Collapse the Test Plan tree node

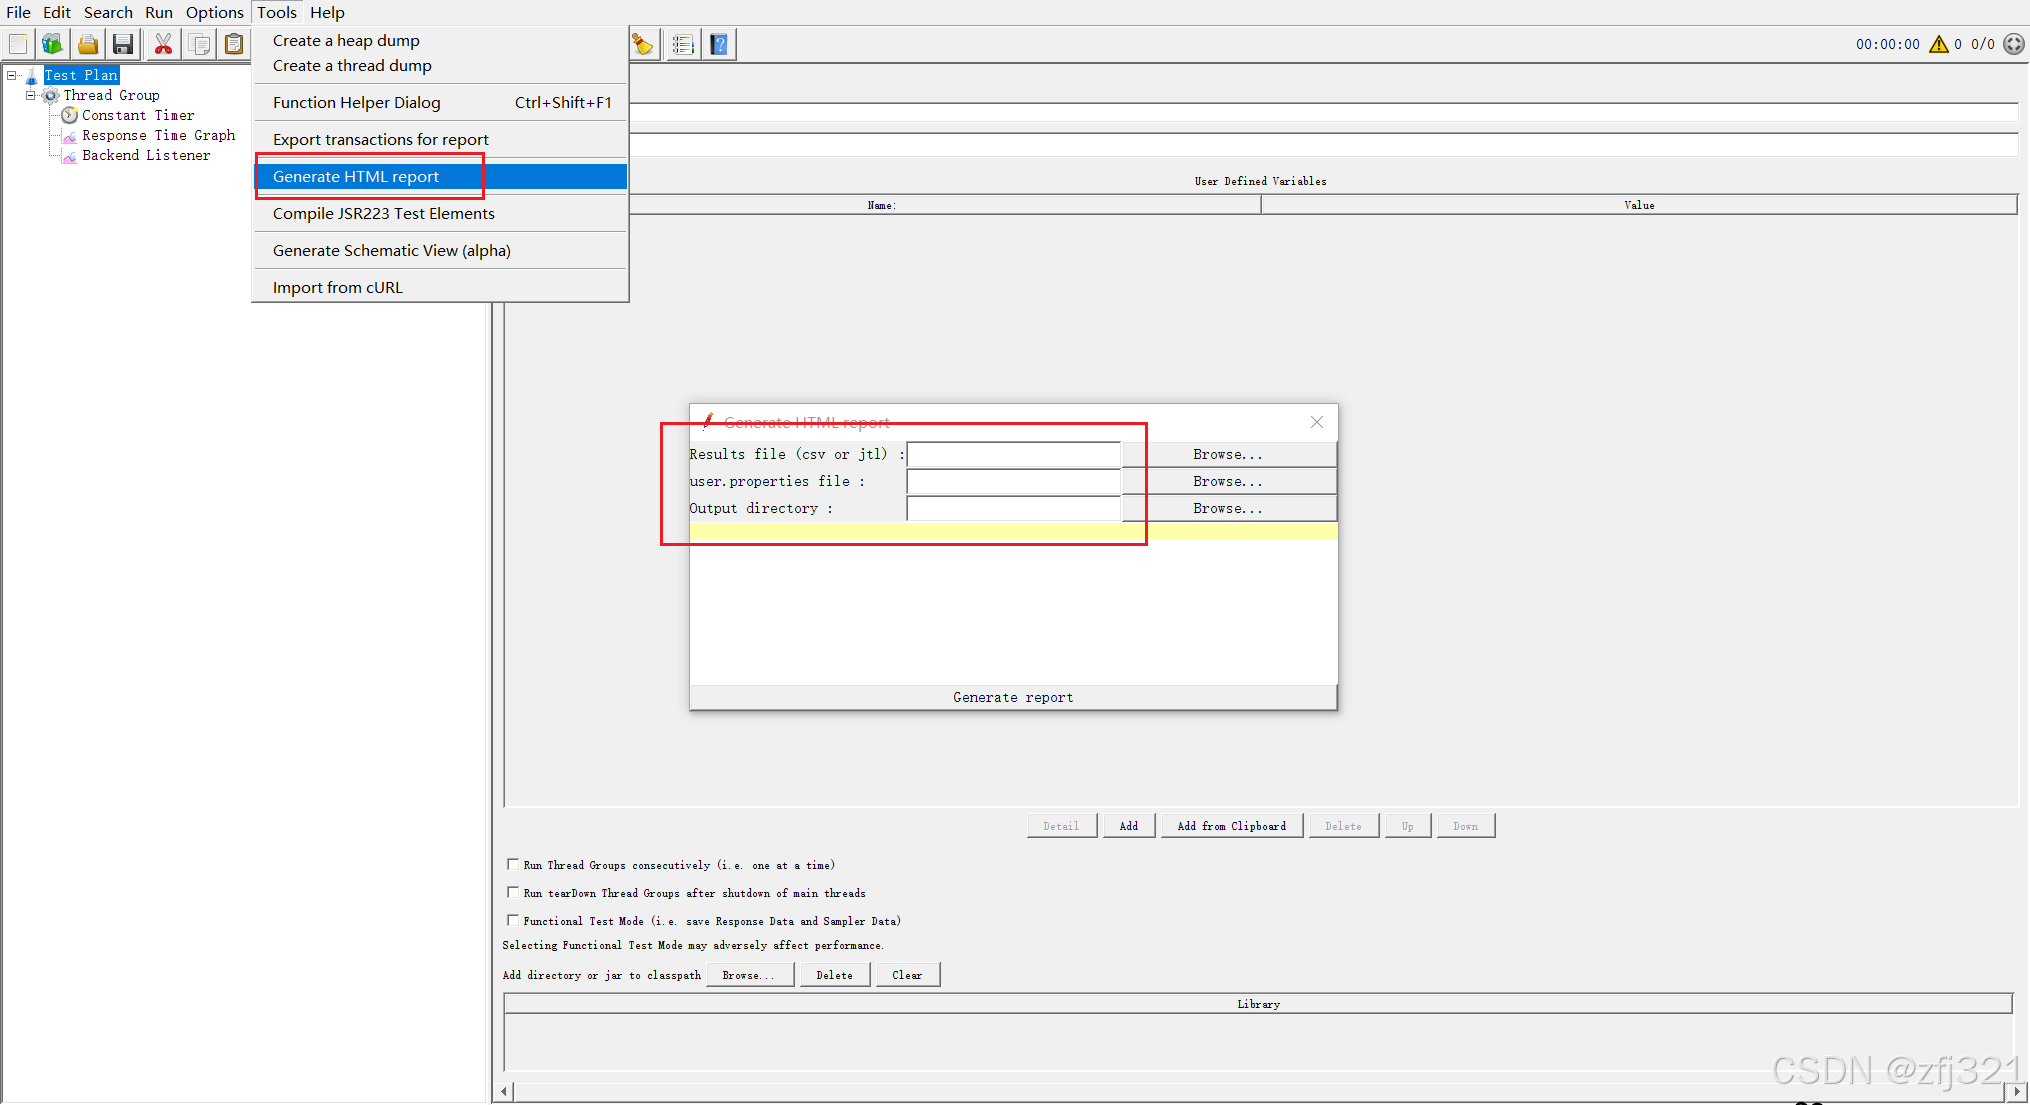12,75
